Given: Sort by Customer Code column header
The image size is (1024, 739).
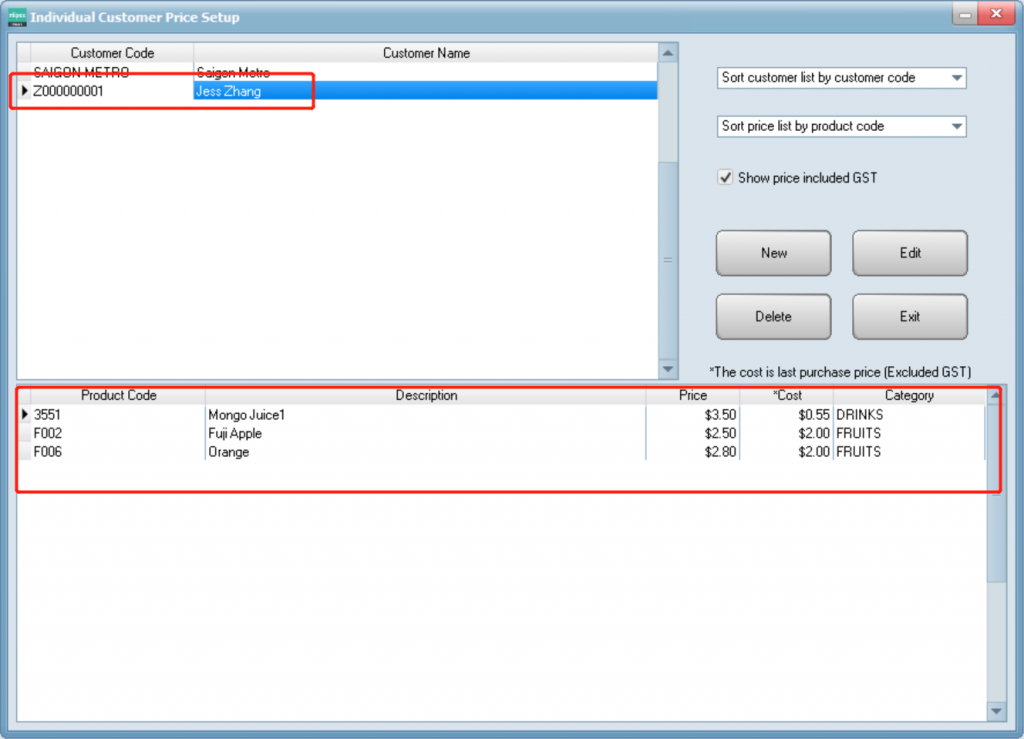Looking at the screenshot, I should point(112,53).
